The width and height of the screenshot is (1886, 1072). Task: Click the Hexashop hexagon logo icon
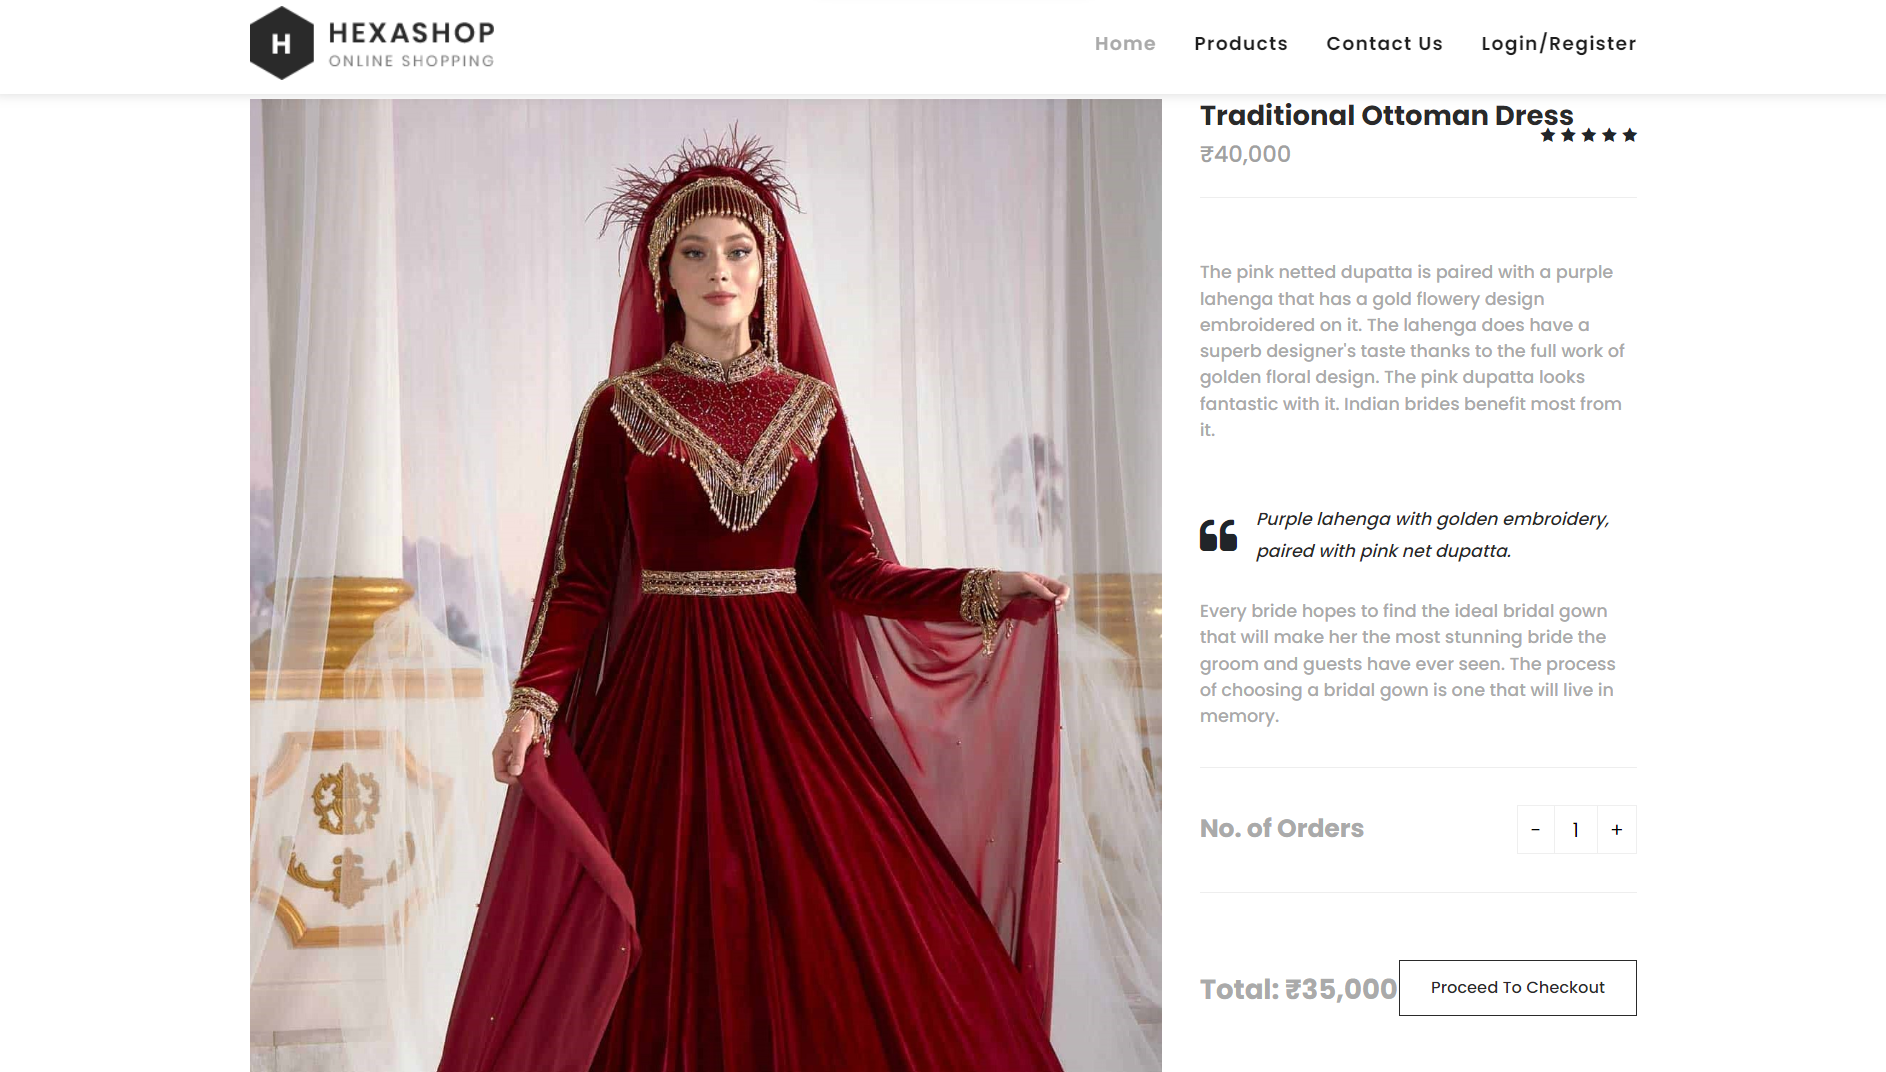tap(282, 43)
